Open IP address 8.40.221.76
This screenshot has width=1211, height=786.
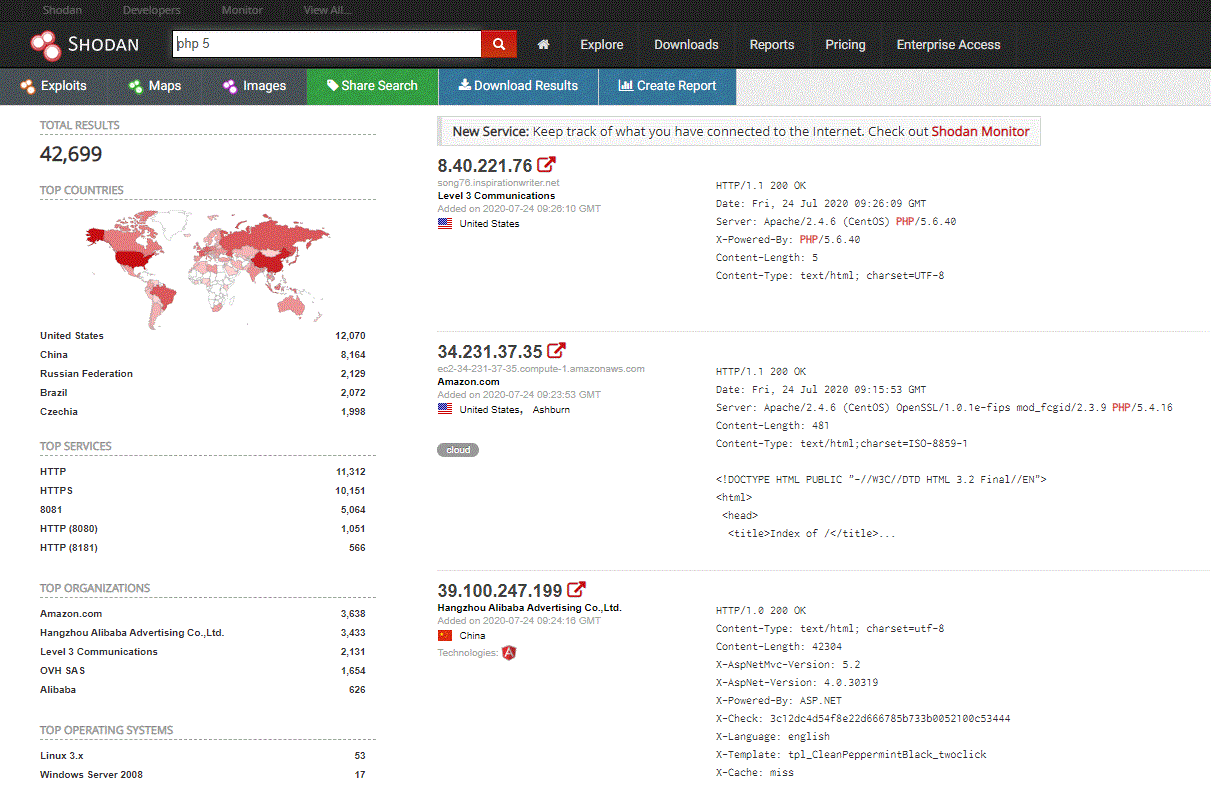tap(485, 166)
